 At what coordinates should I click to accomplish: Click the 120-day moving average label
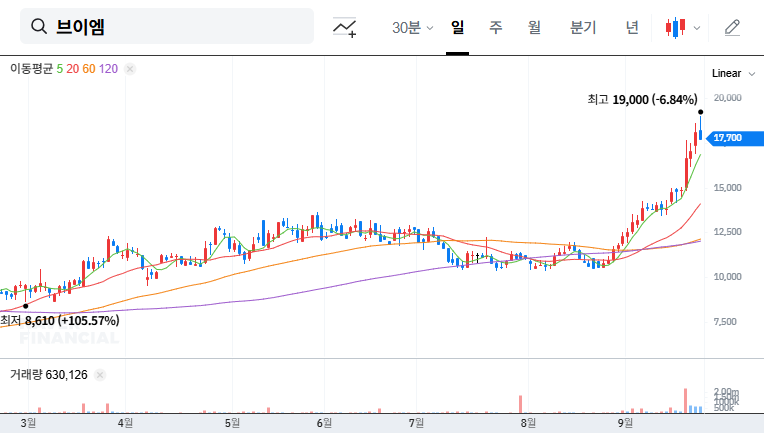point(109,69)
